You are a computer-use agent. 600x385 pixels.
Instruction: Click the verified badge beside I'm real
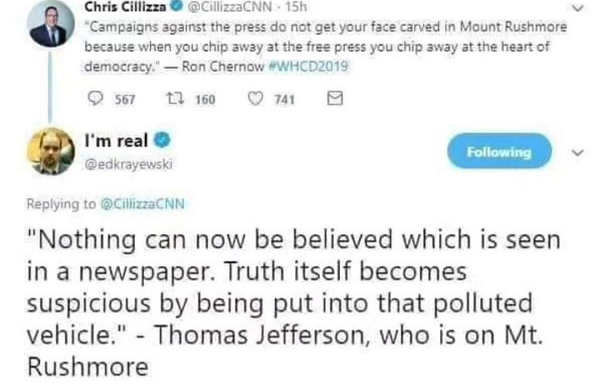pyautogui.click(x=162, y=140)
